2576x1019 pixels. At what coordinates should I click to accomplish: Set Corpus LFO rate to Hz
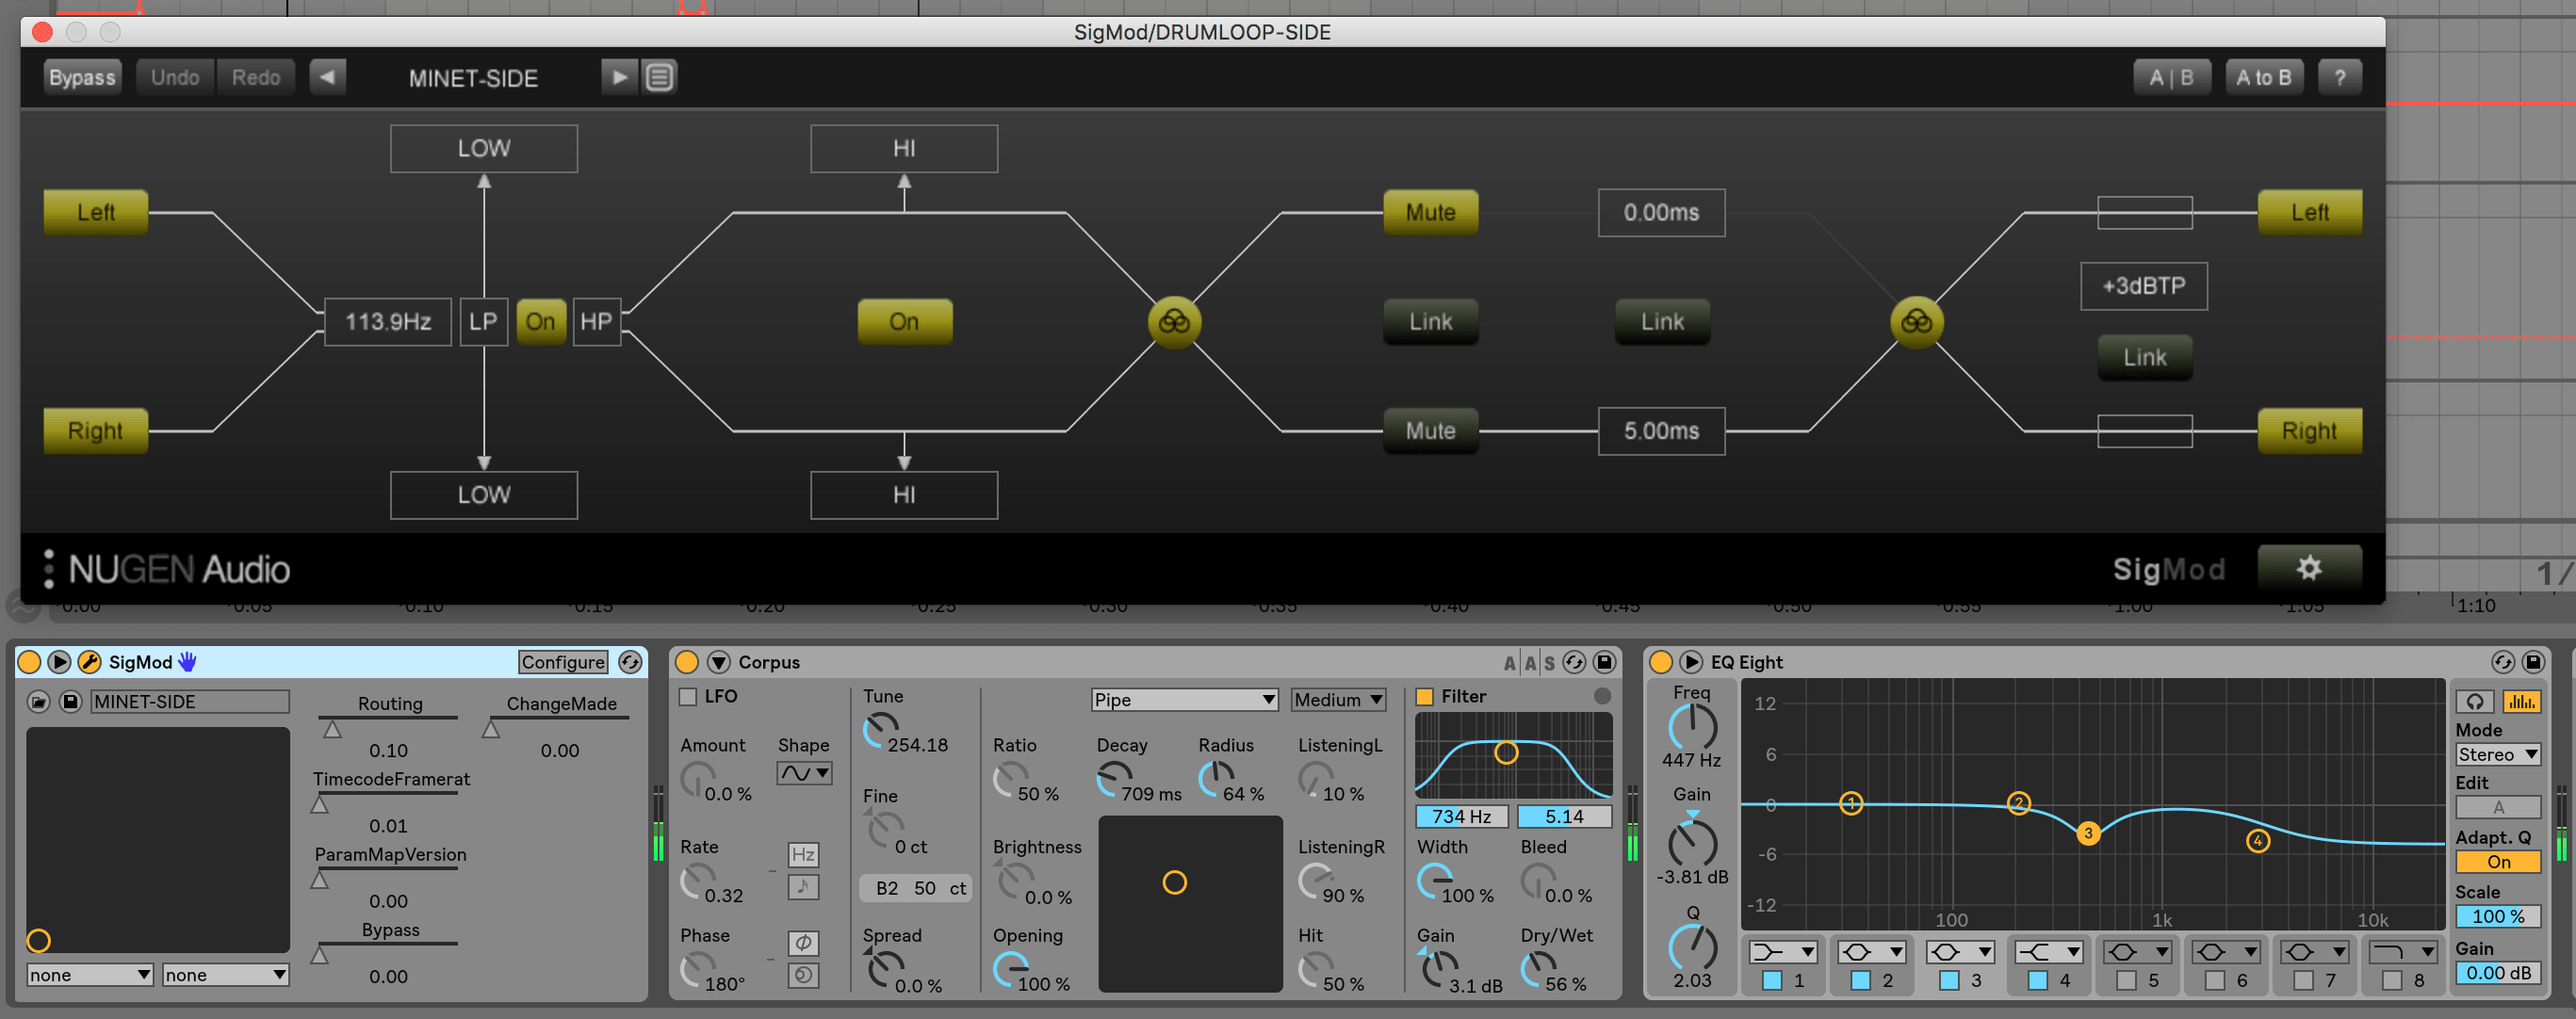(x=803, y=854)
